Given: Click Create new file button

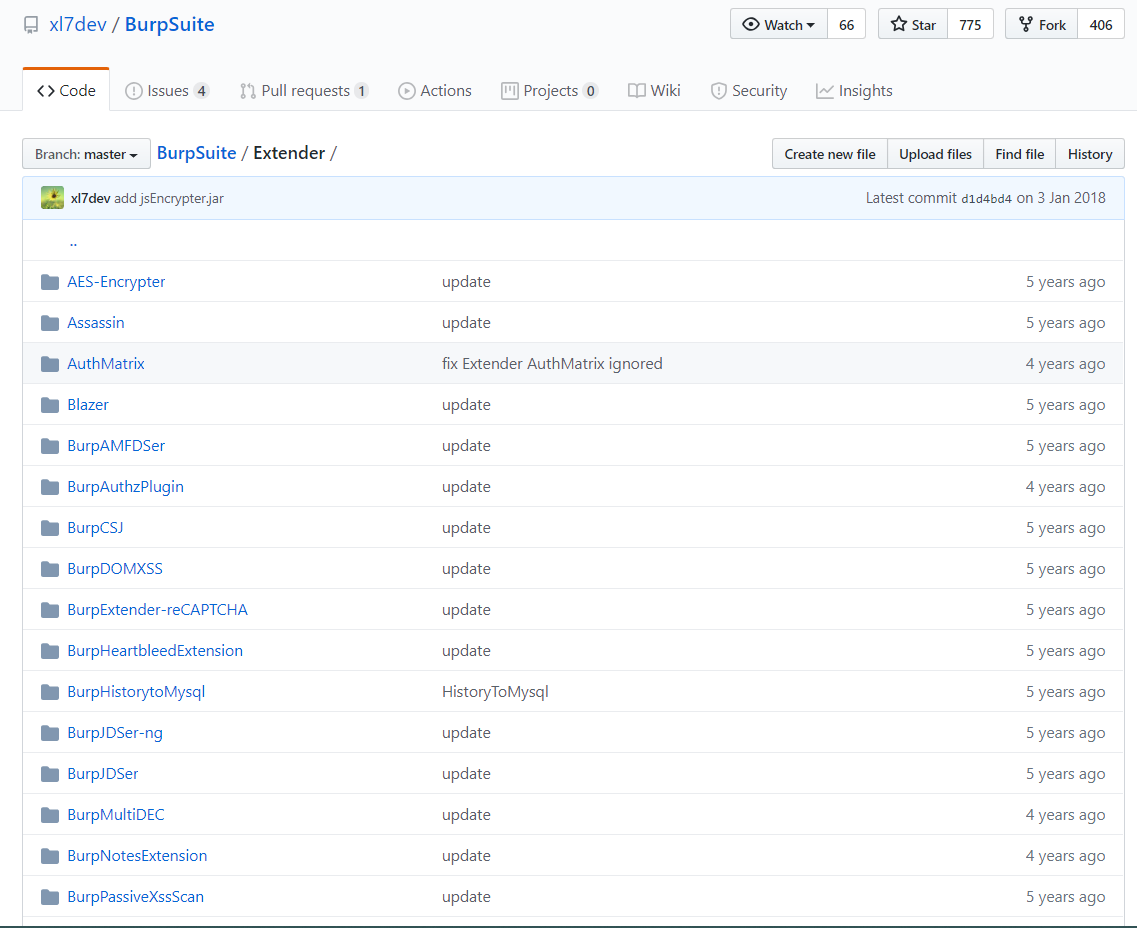Looking at the screenshot, I should click(830, 154).
